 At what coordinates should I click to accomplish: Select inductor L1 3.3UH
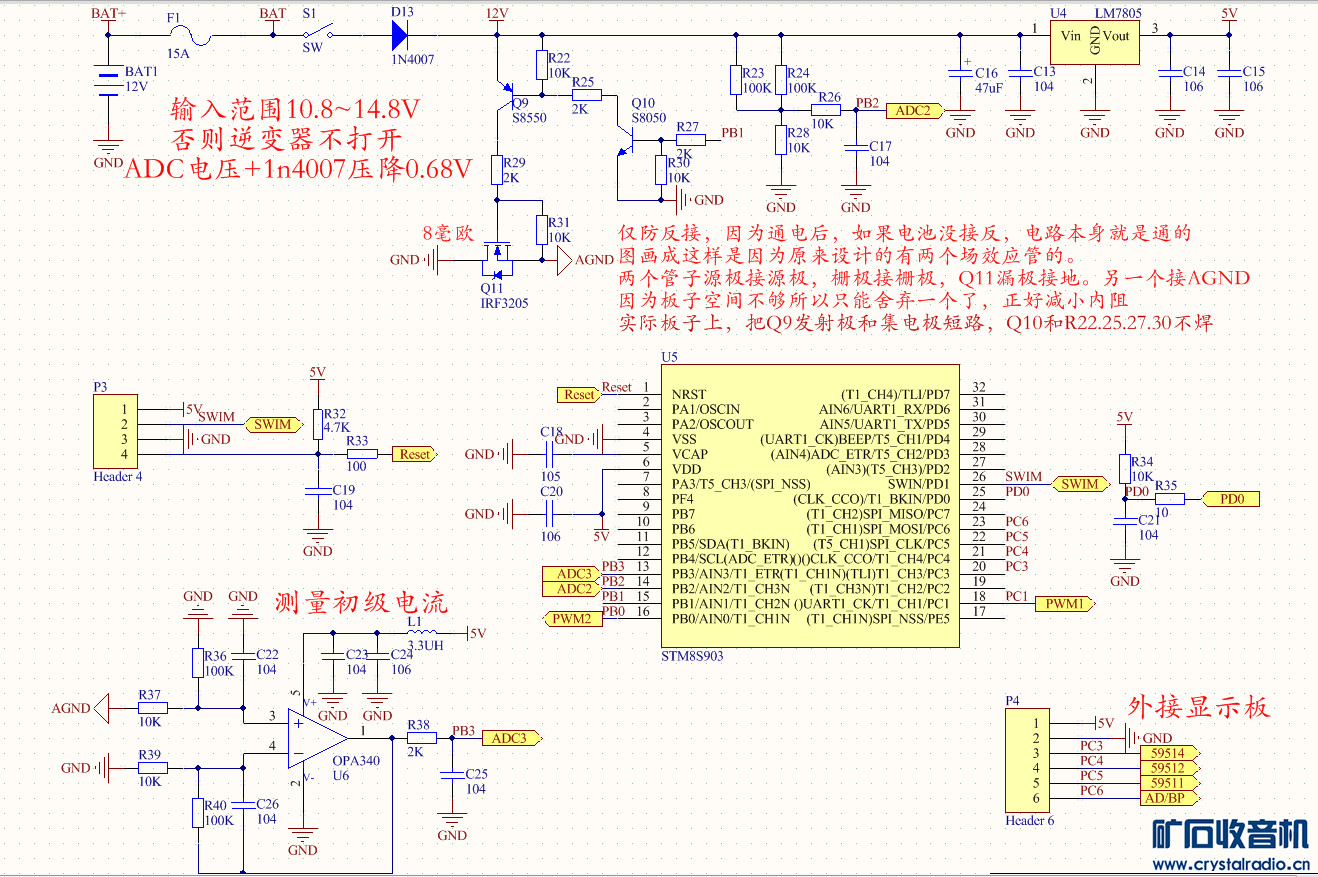coord(421,634)
